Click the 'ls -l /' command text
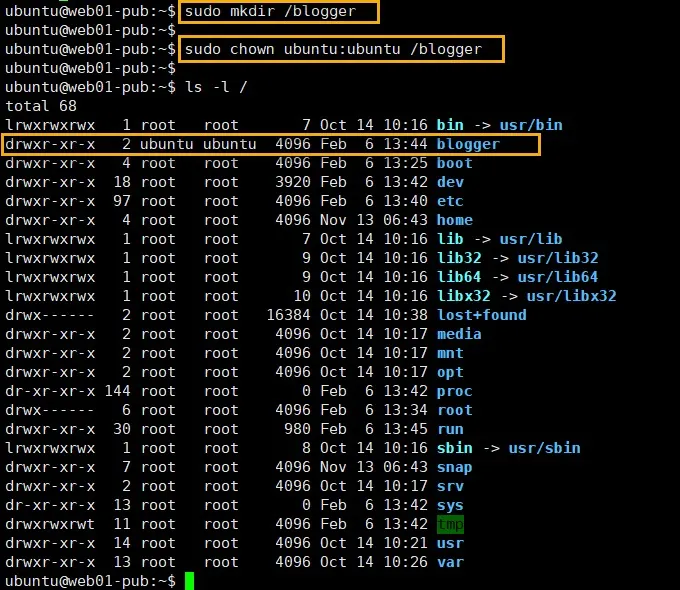 pyautogui.click(x=216, y=87)
